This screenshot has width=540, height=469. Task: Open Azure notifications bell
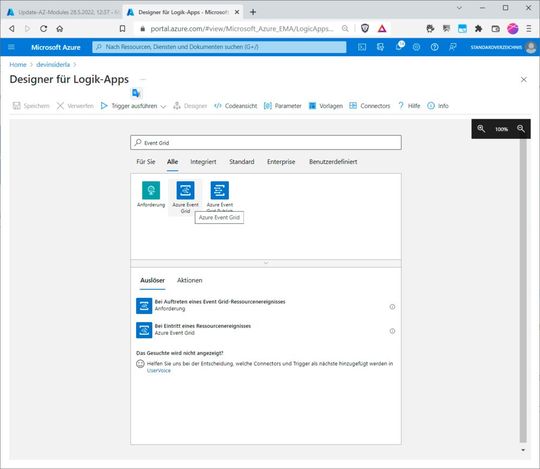[x=399, y=46]
